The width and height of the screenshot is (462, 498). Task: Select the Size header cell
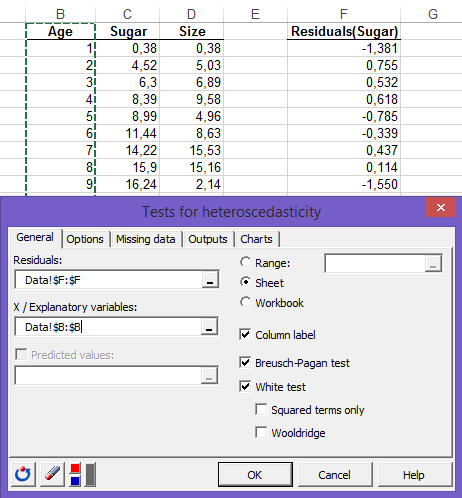(x=191, y=31)
